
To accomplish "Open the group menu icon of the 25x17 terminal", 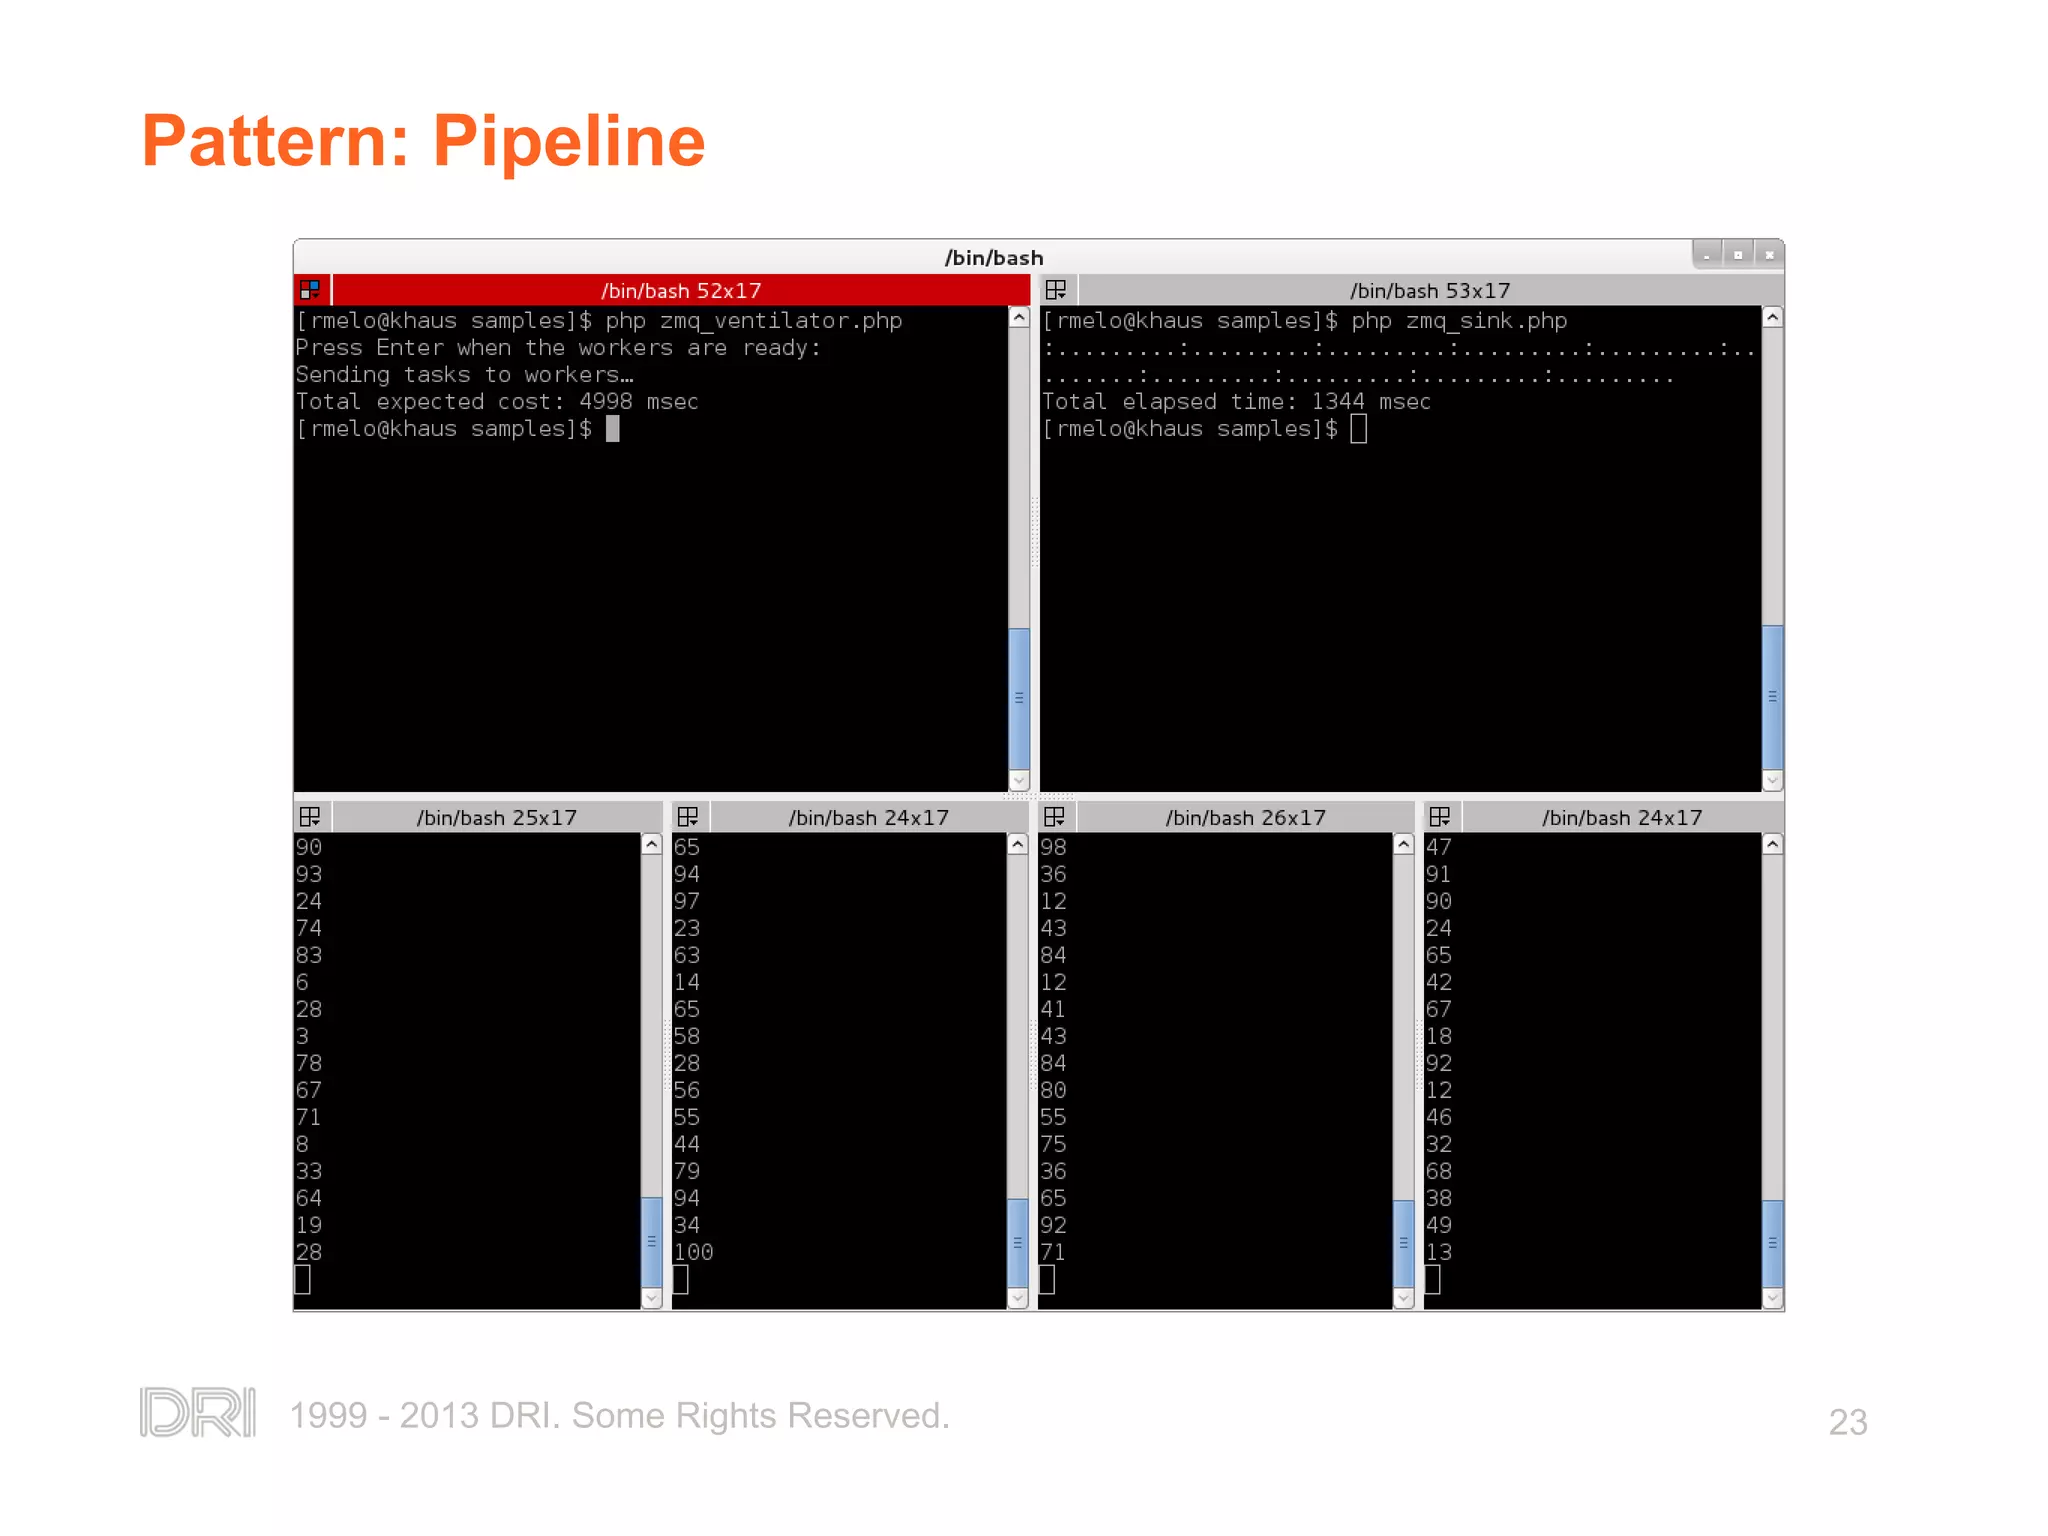I will [x=310, y=817].
